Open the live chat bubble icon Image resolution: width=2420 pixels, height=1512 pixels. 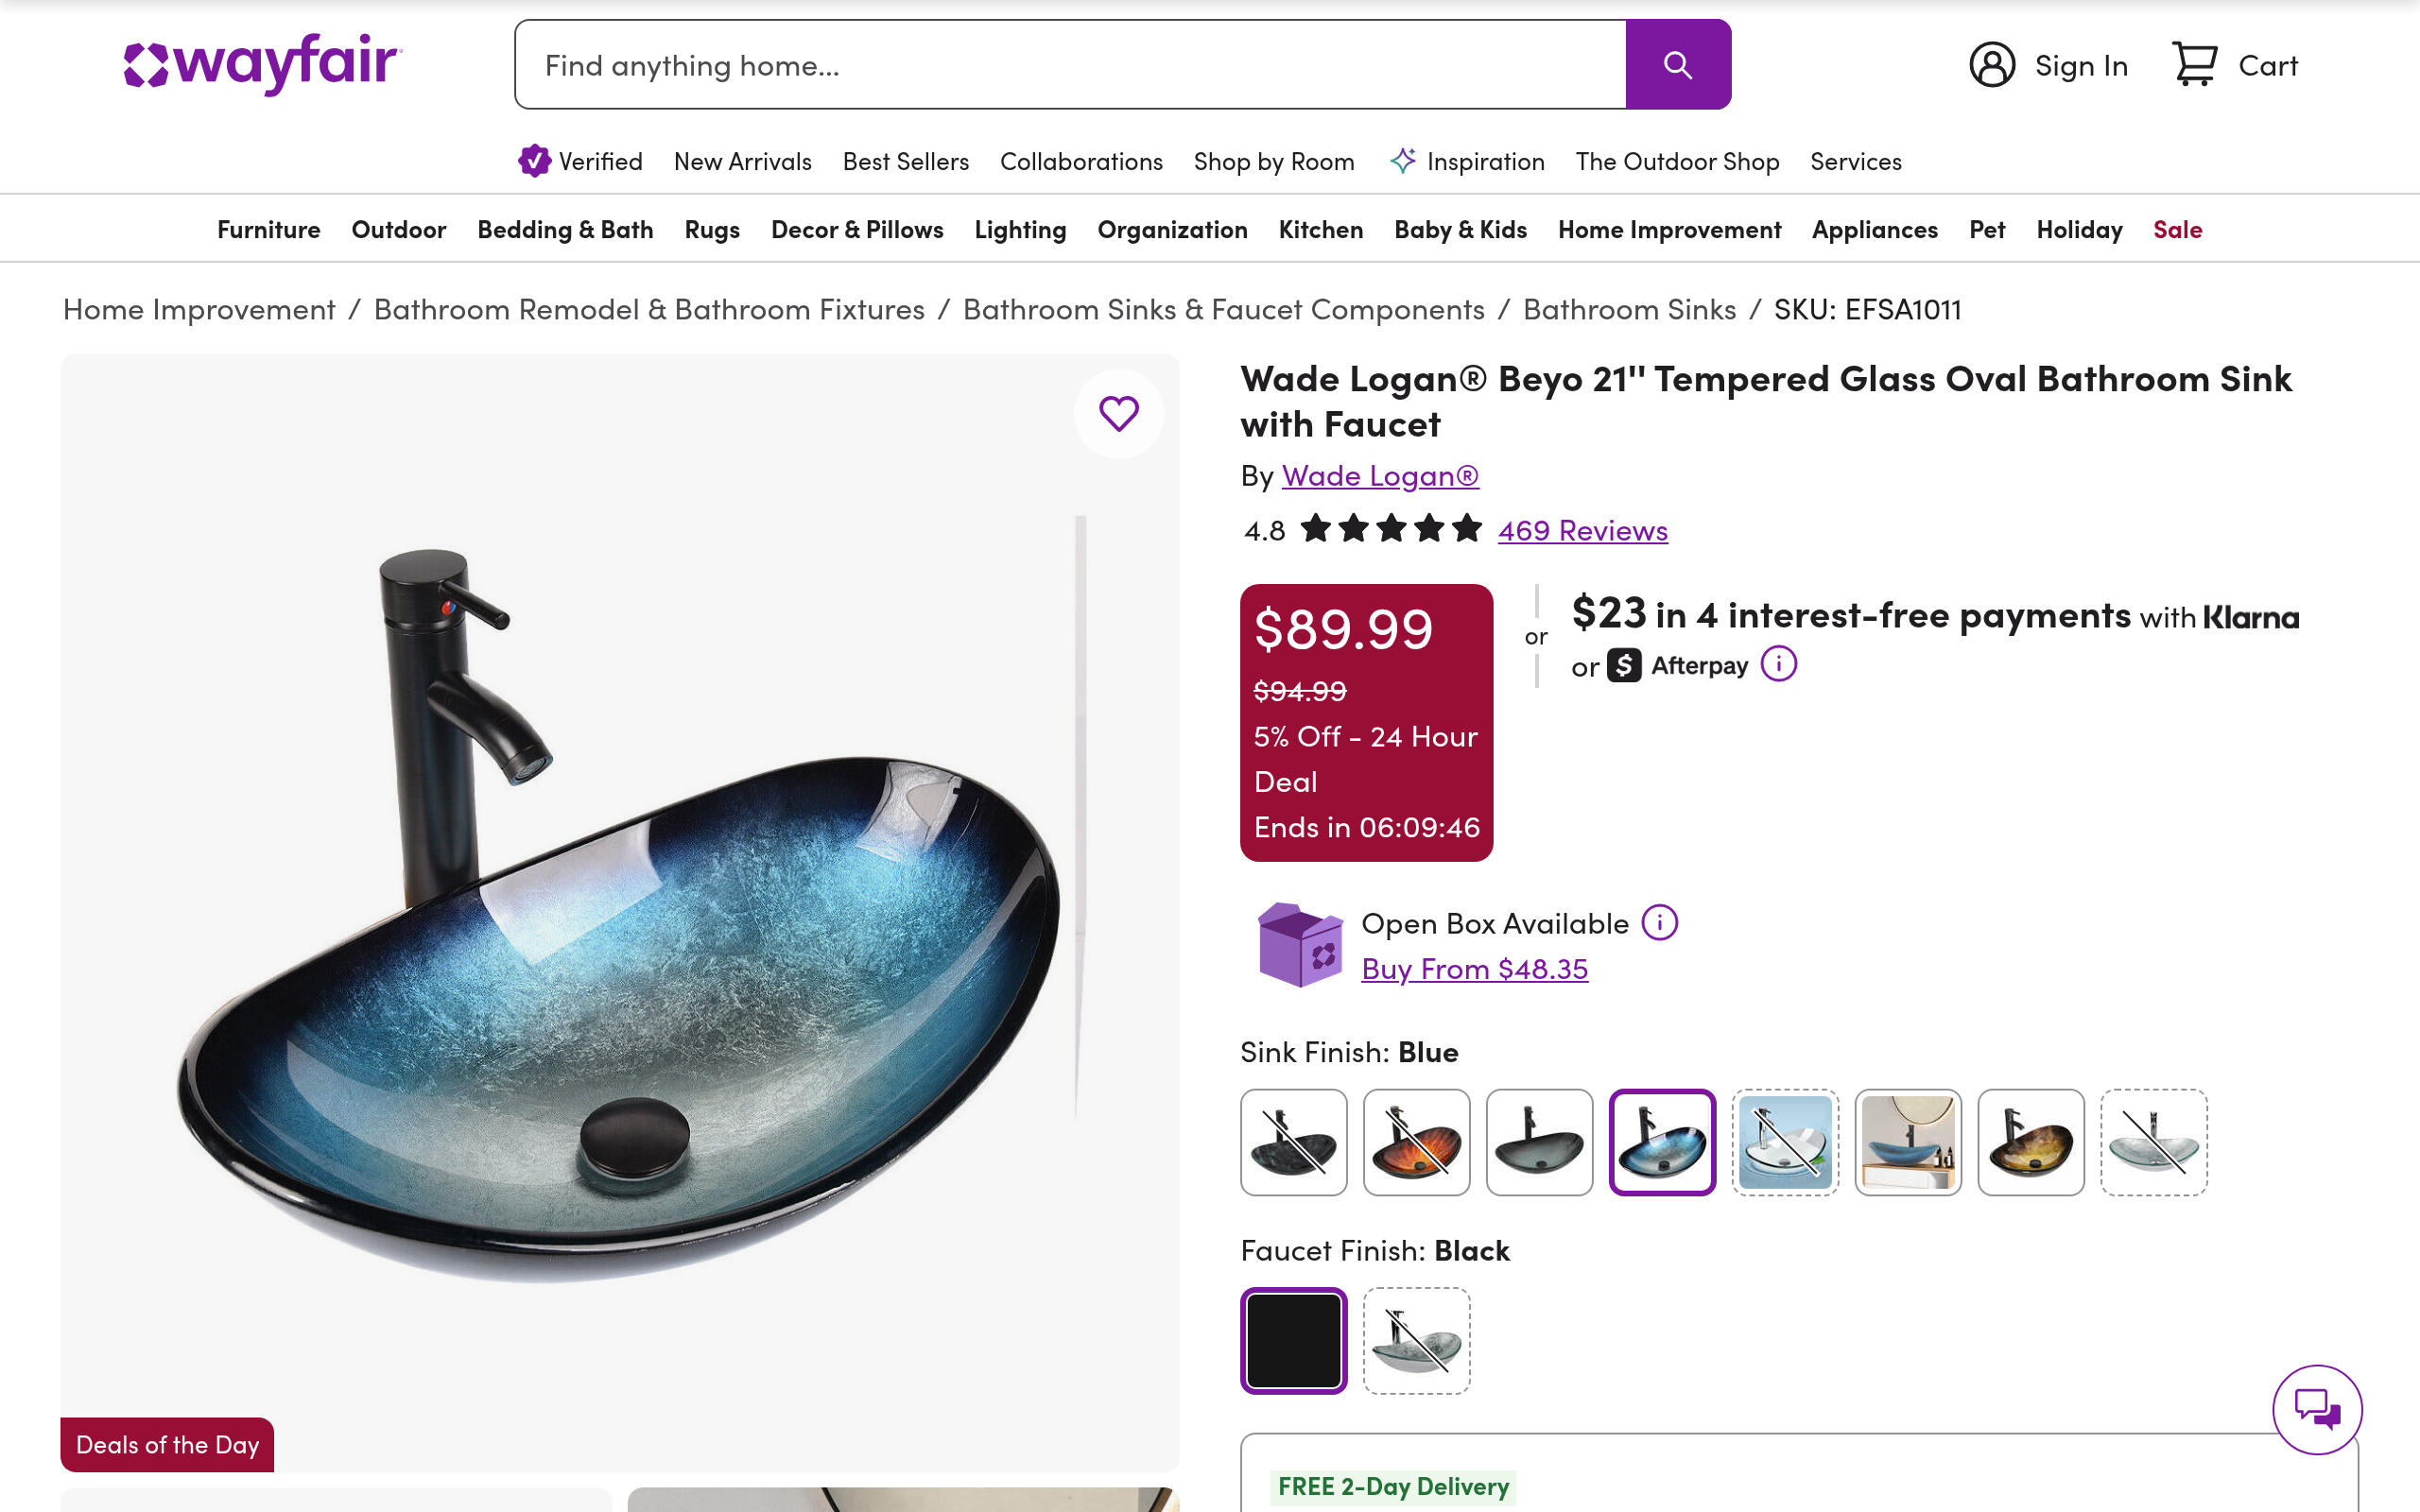click(x=2316, y=1409)
